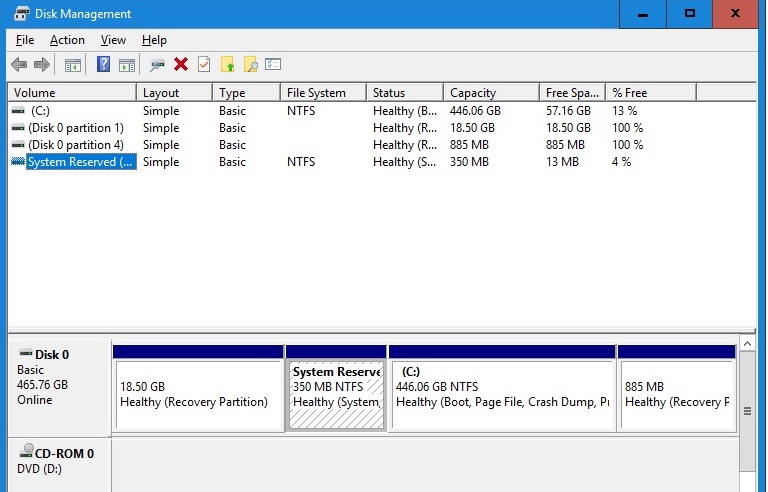Click drive icon beside Disk 0 partition 1 row
Screen dimensions: 768x492
tap(18, 128)
